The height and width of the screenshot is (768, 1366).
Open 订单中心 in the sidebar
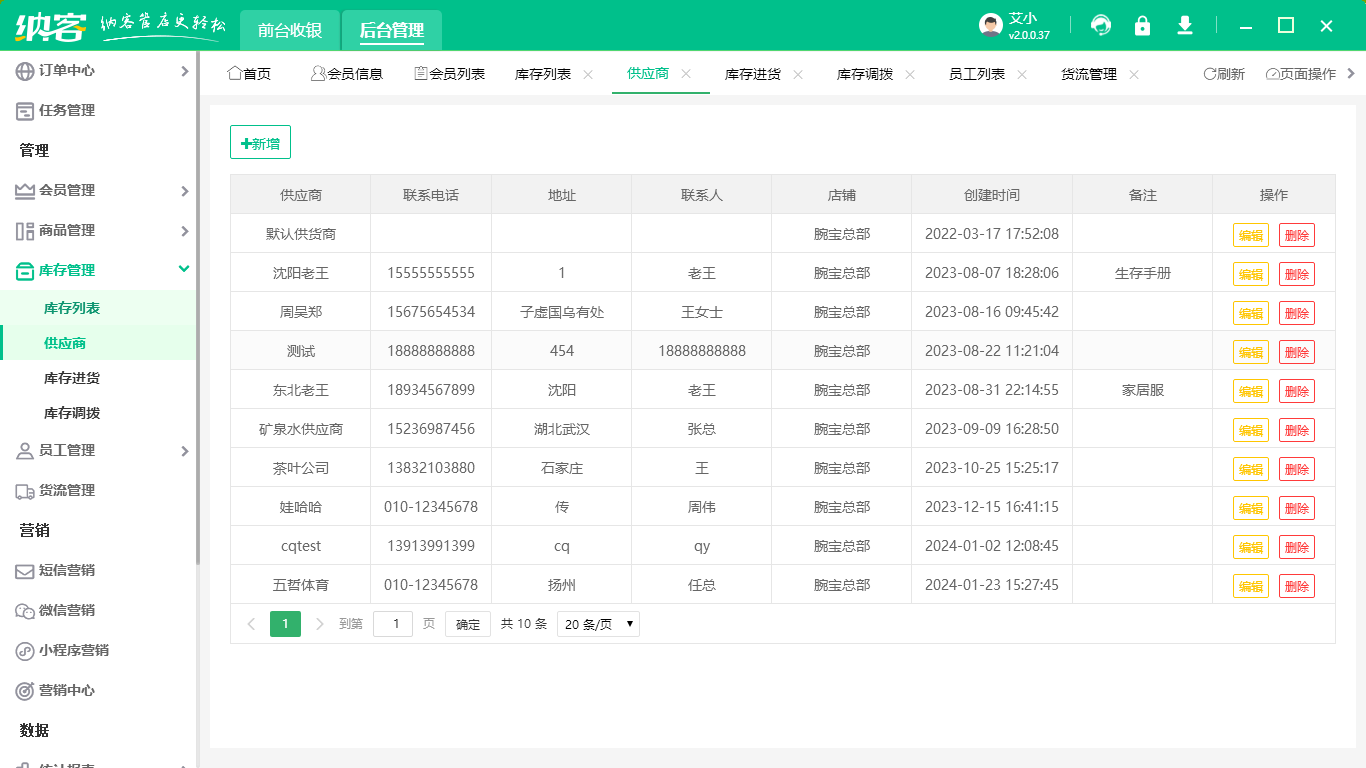tap(73, 71)
